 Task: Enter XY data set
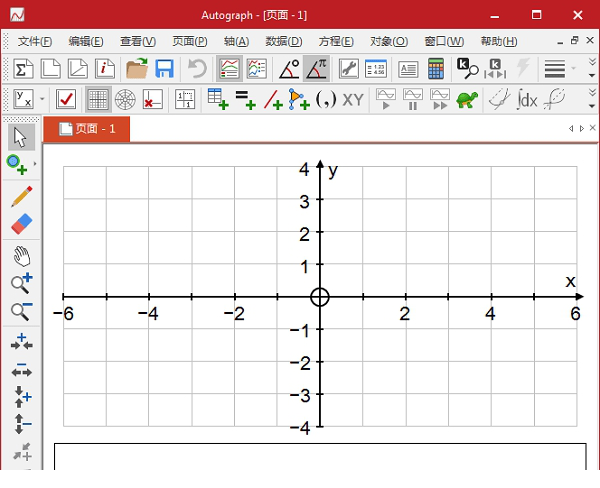[x=353, y=100]
